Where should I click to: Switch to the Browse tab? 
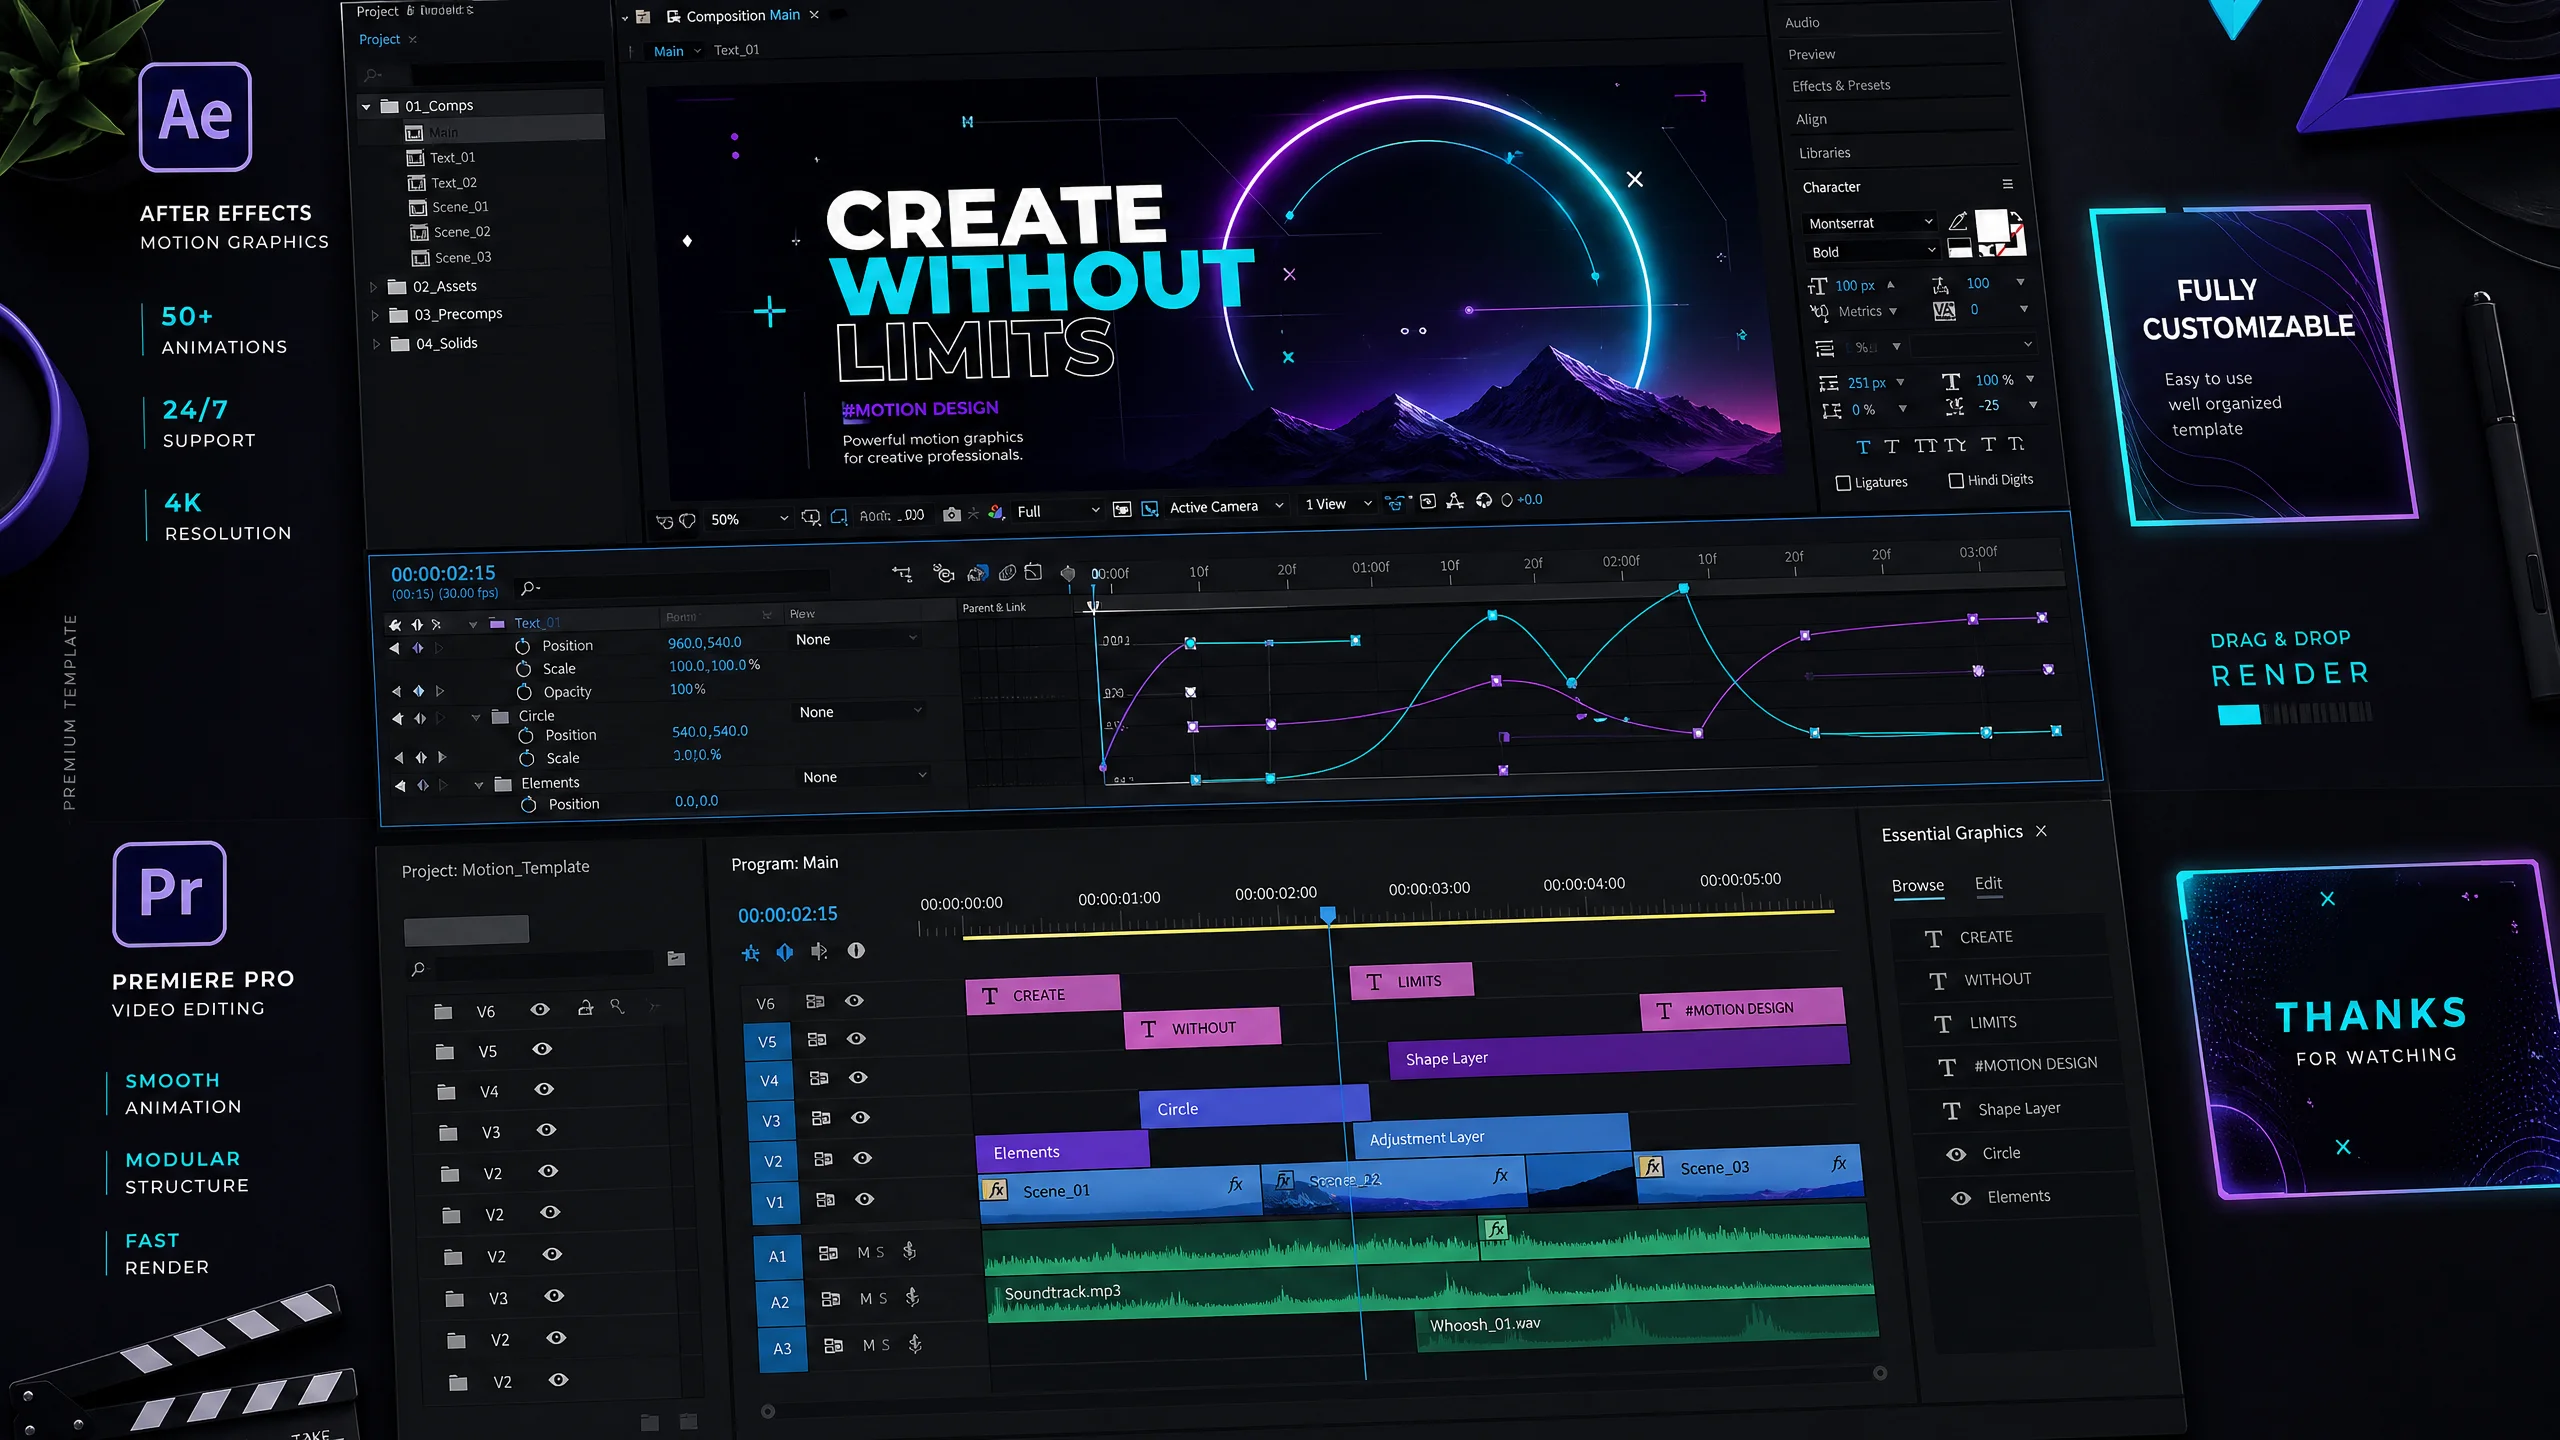pos(1918,886)
